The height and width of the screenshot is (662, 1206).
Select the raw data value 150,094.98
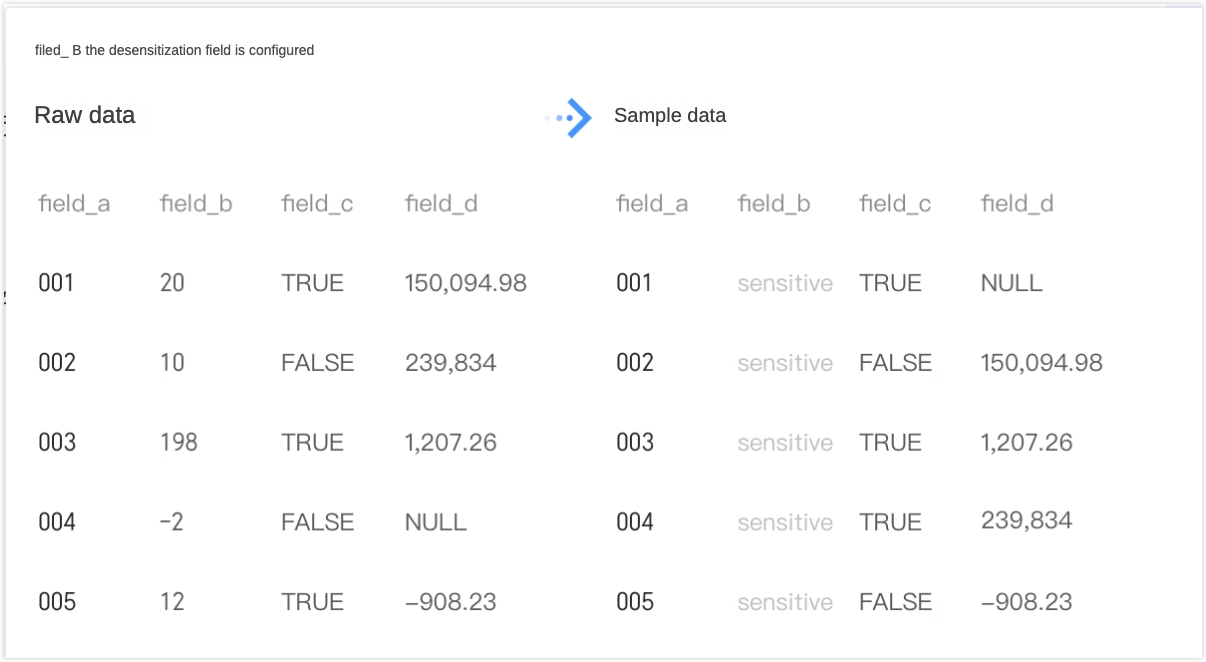coord(466,283)
